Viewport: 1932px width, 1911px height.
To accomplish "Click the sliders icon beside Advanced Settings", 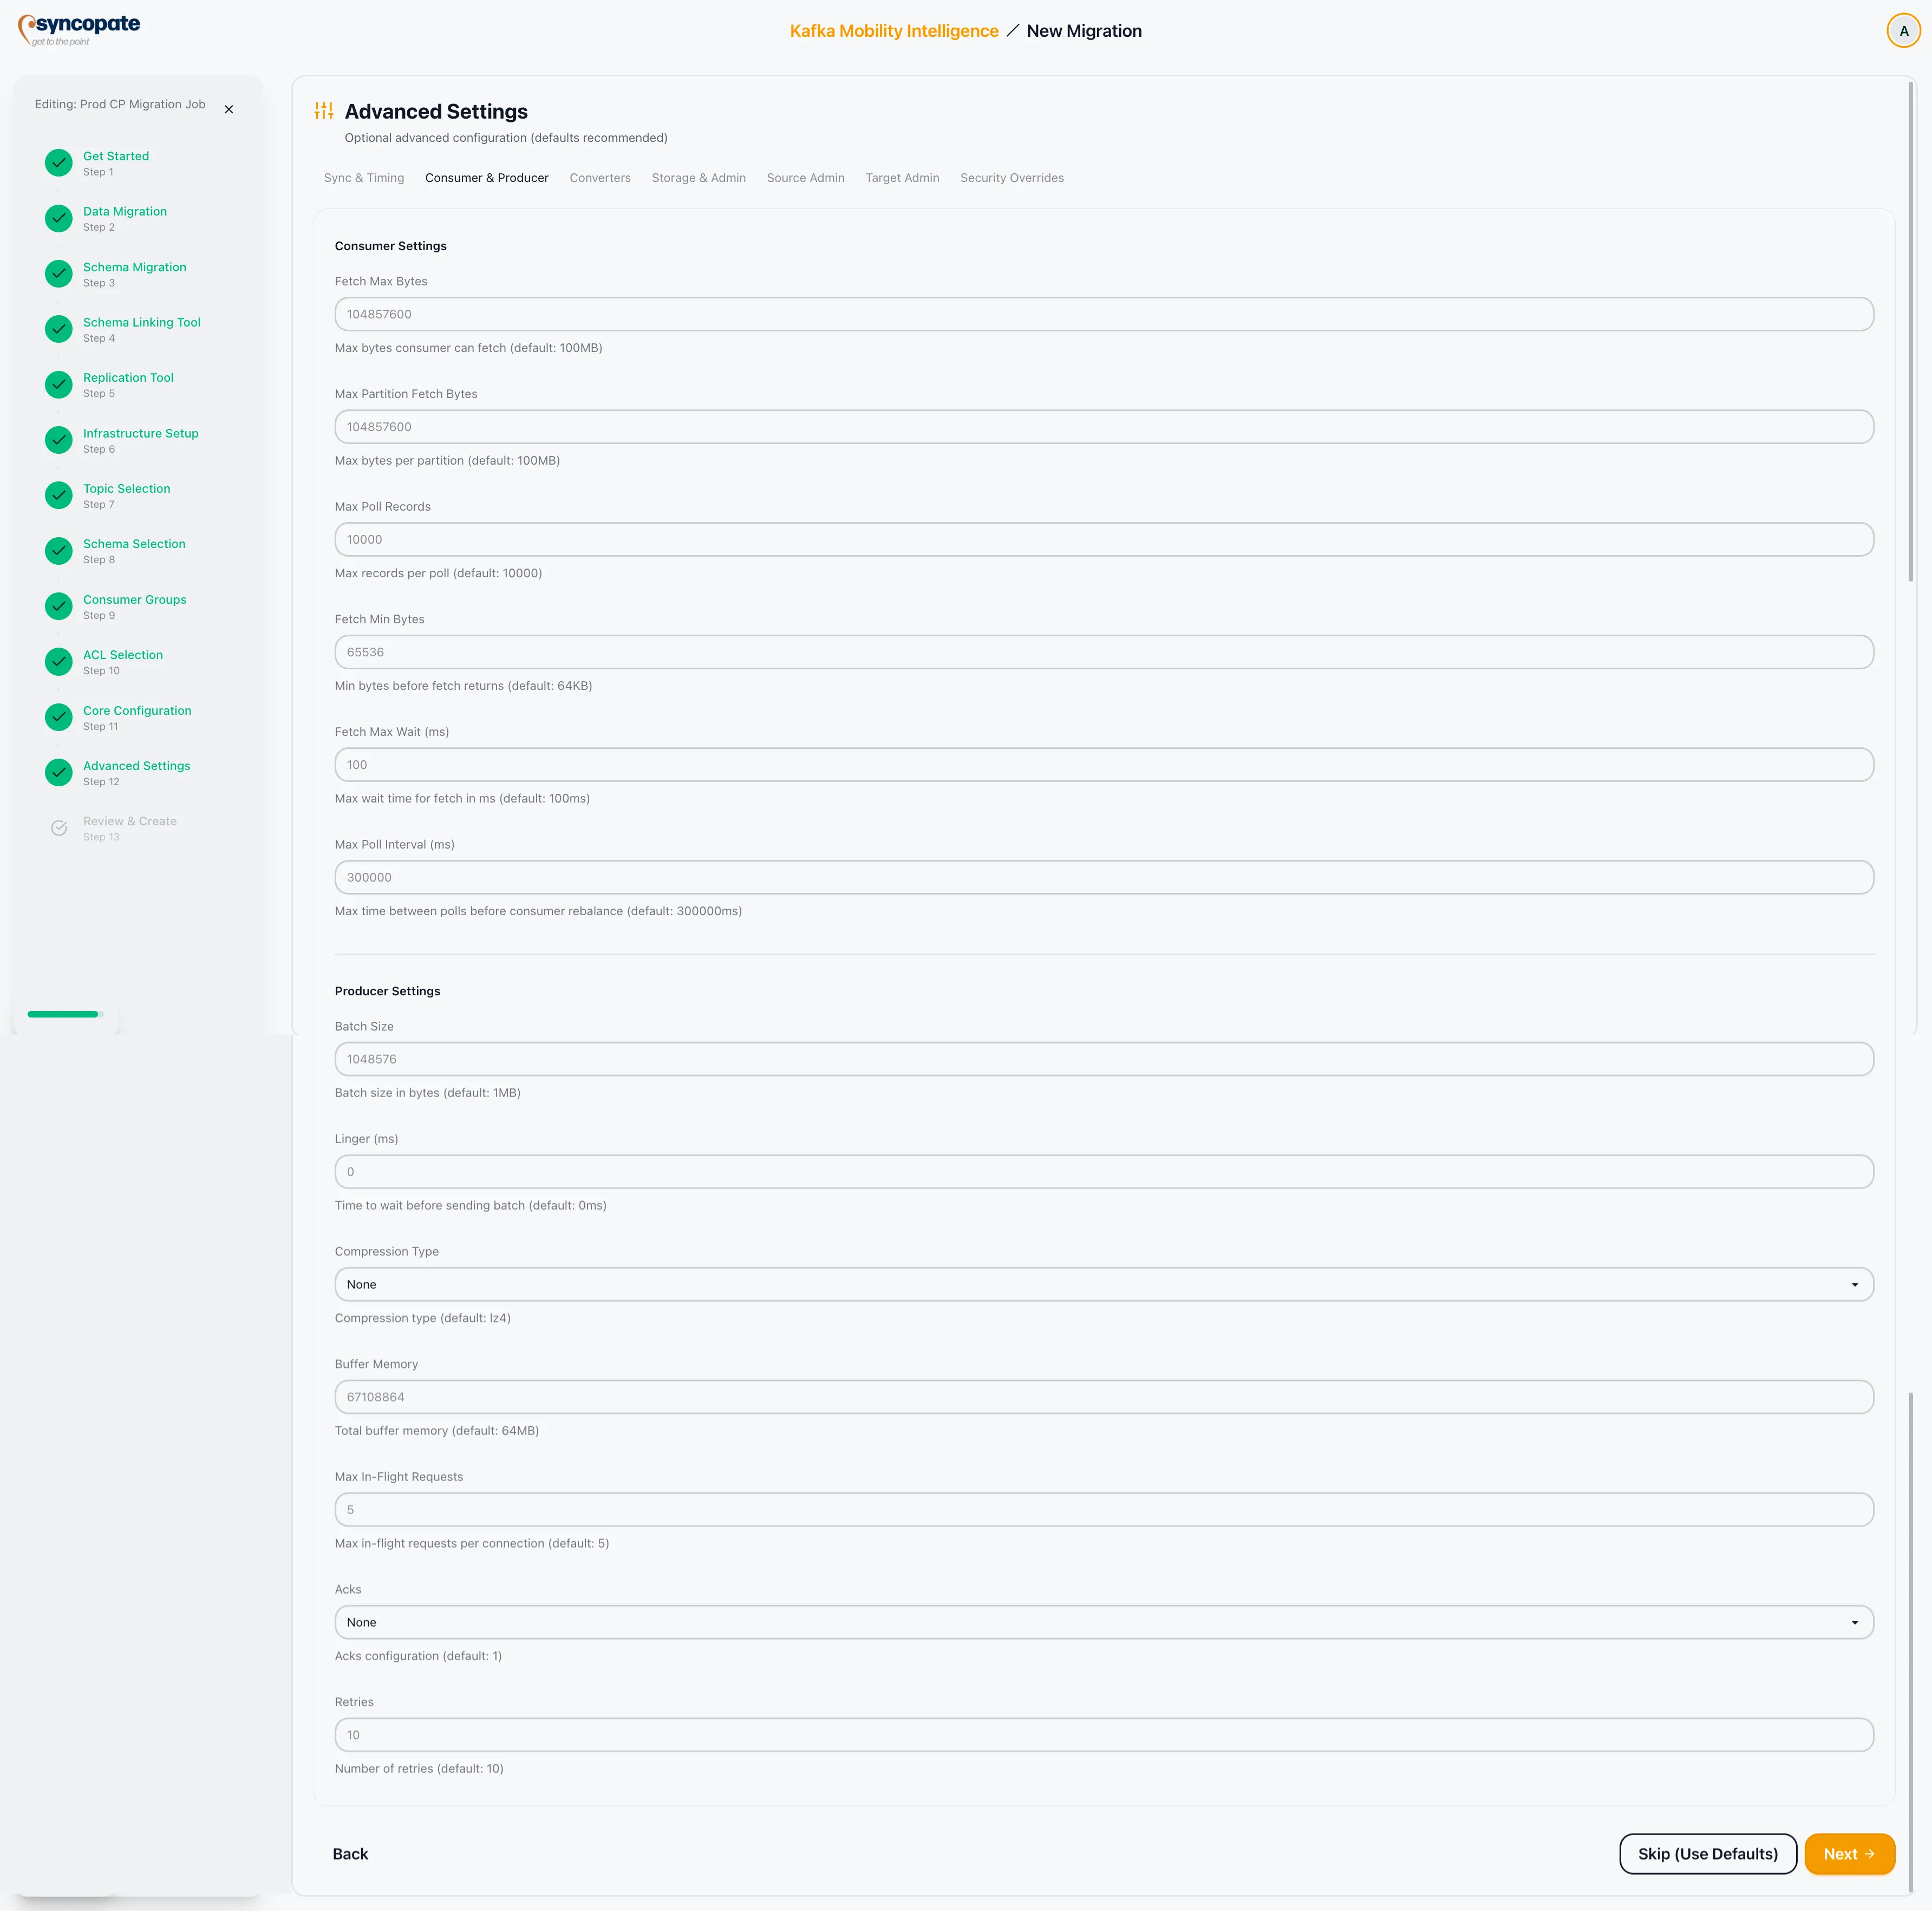I will (x=323, y=111).
